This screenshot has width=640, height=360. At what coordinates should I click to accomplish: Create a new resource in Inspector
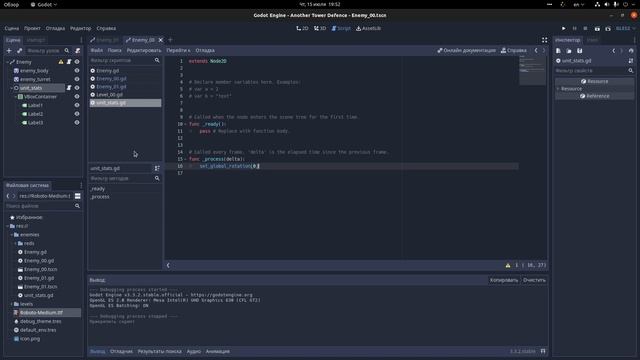tap(558, 51)
